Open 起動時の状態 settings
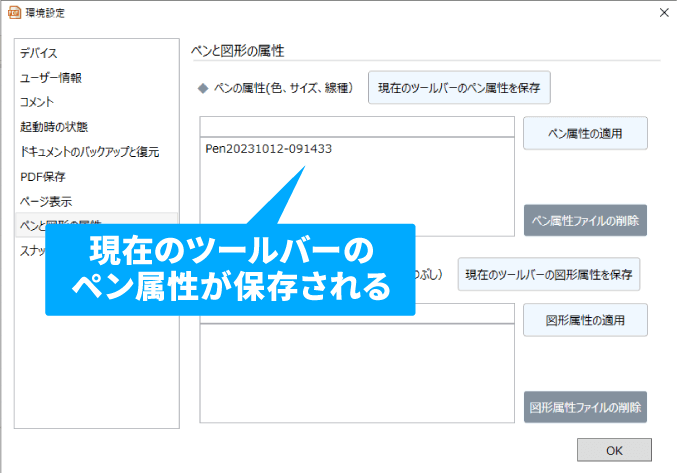This screenshot has width=677, height=474. (x=54, y=127)
